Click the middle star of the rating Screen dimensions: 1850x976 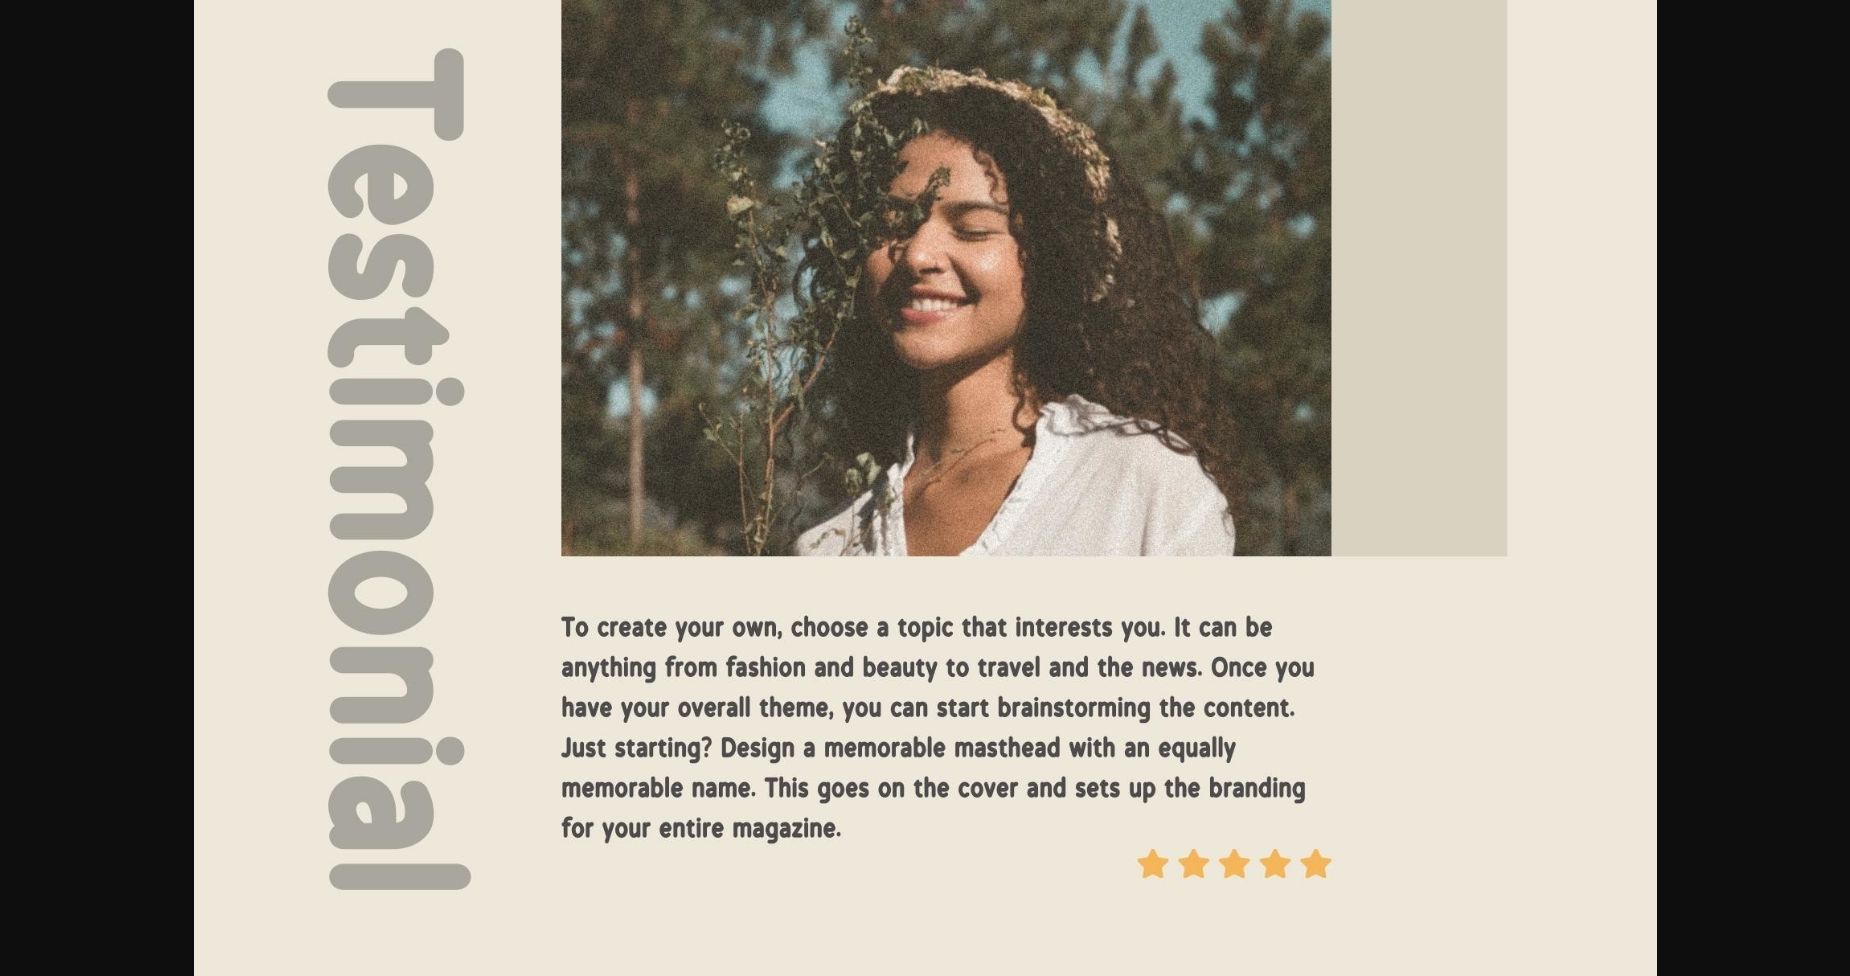tap(1234, 863)
